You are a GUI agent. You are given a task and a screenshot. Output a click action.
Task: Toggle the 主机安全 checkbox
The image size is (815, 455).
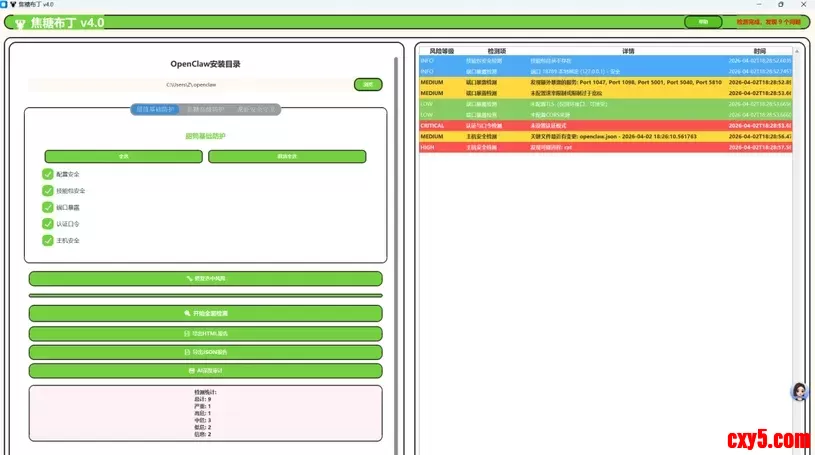point(48,240)
